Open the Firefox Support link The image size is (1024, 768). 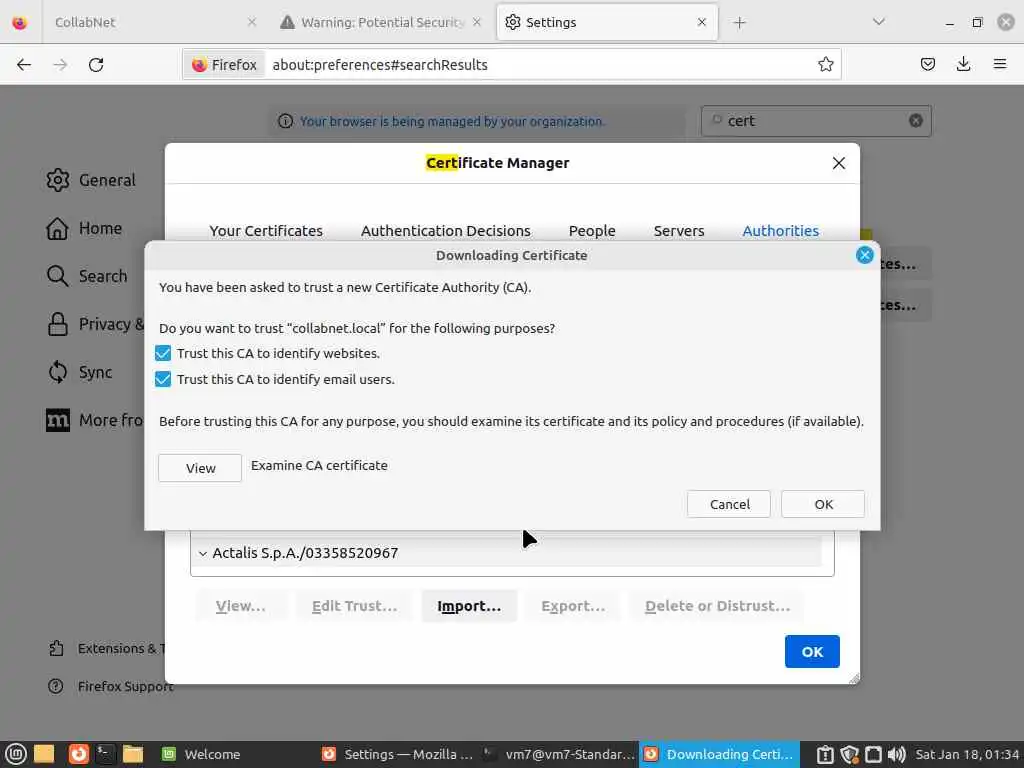[110, 686]
